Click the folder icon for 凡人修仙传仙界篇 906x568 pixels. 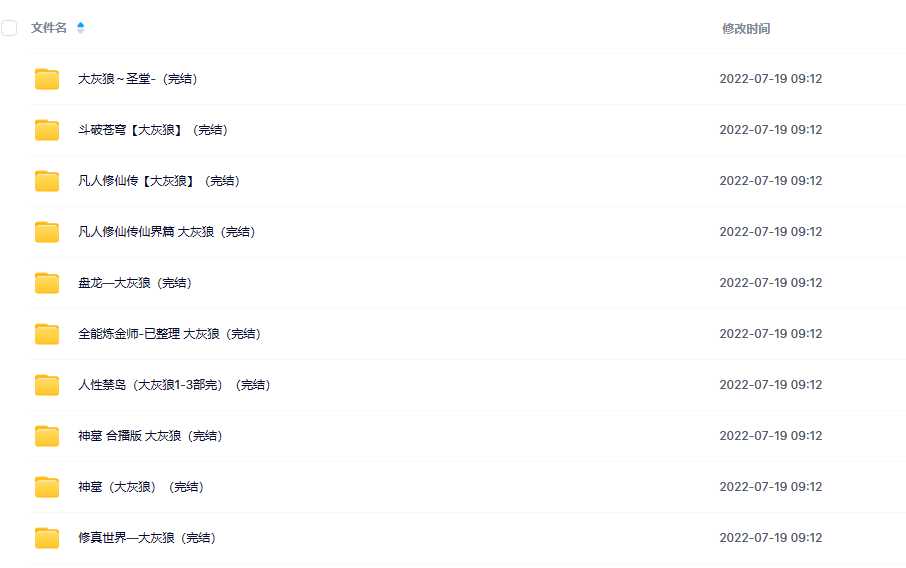click(x=47, y=232)
